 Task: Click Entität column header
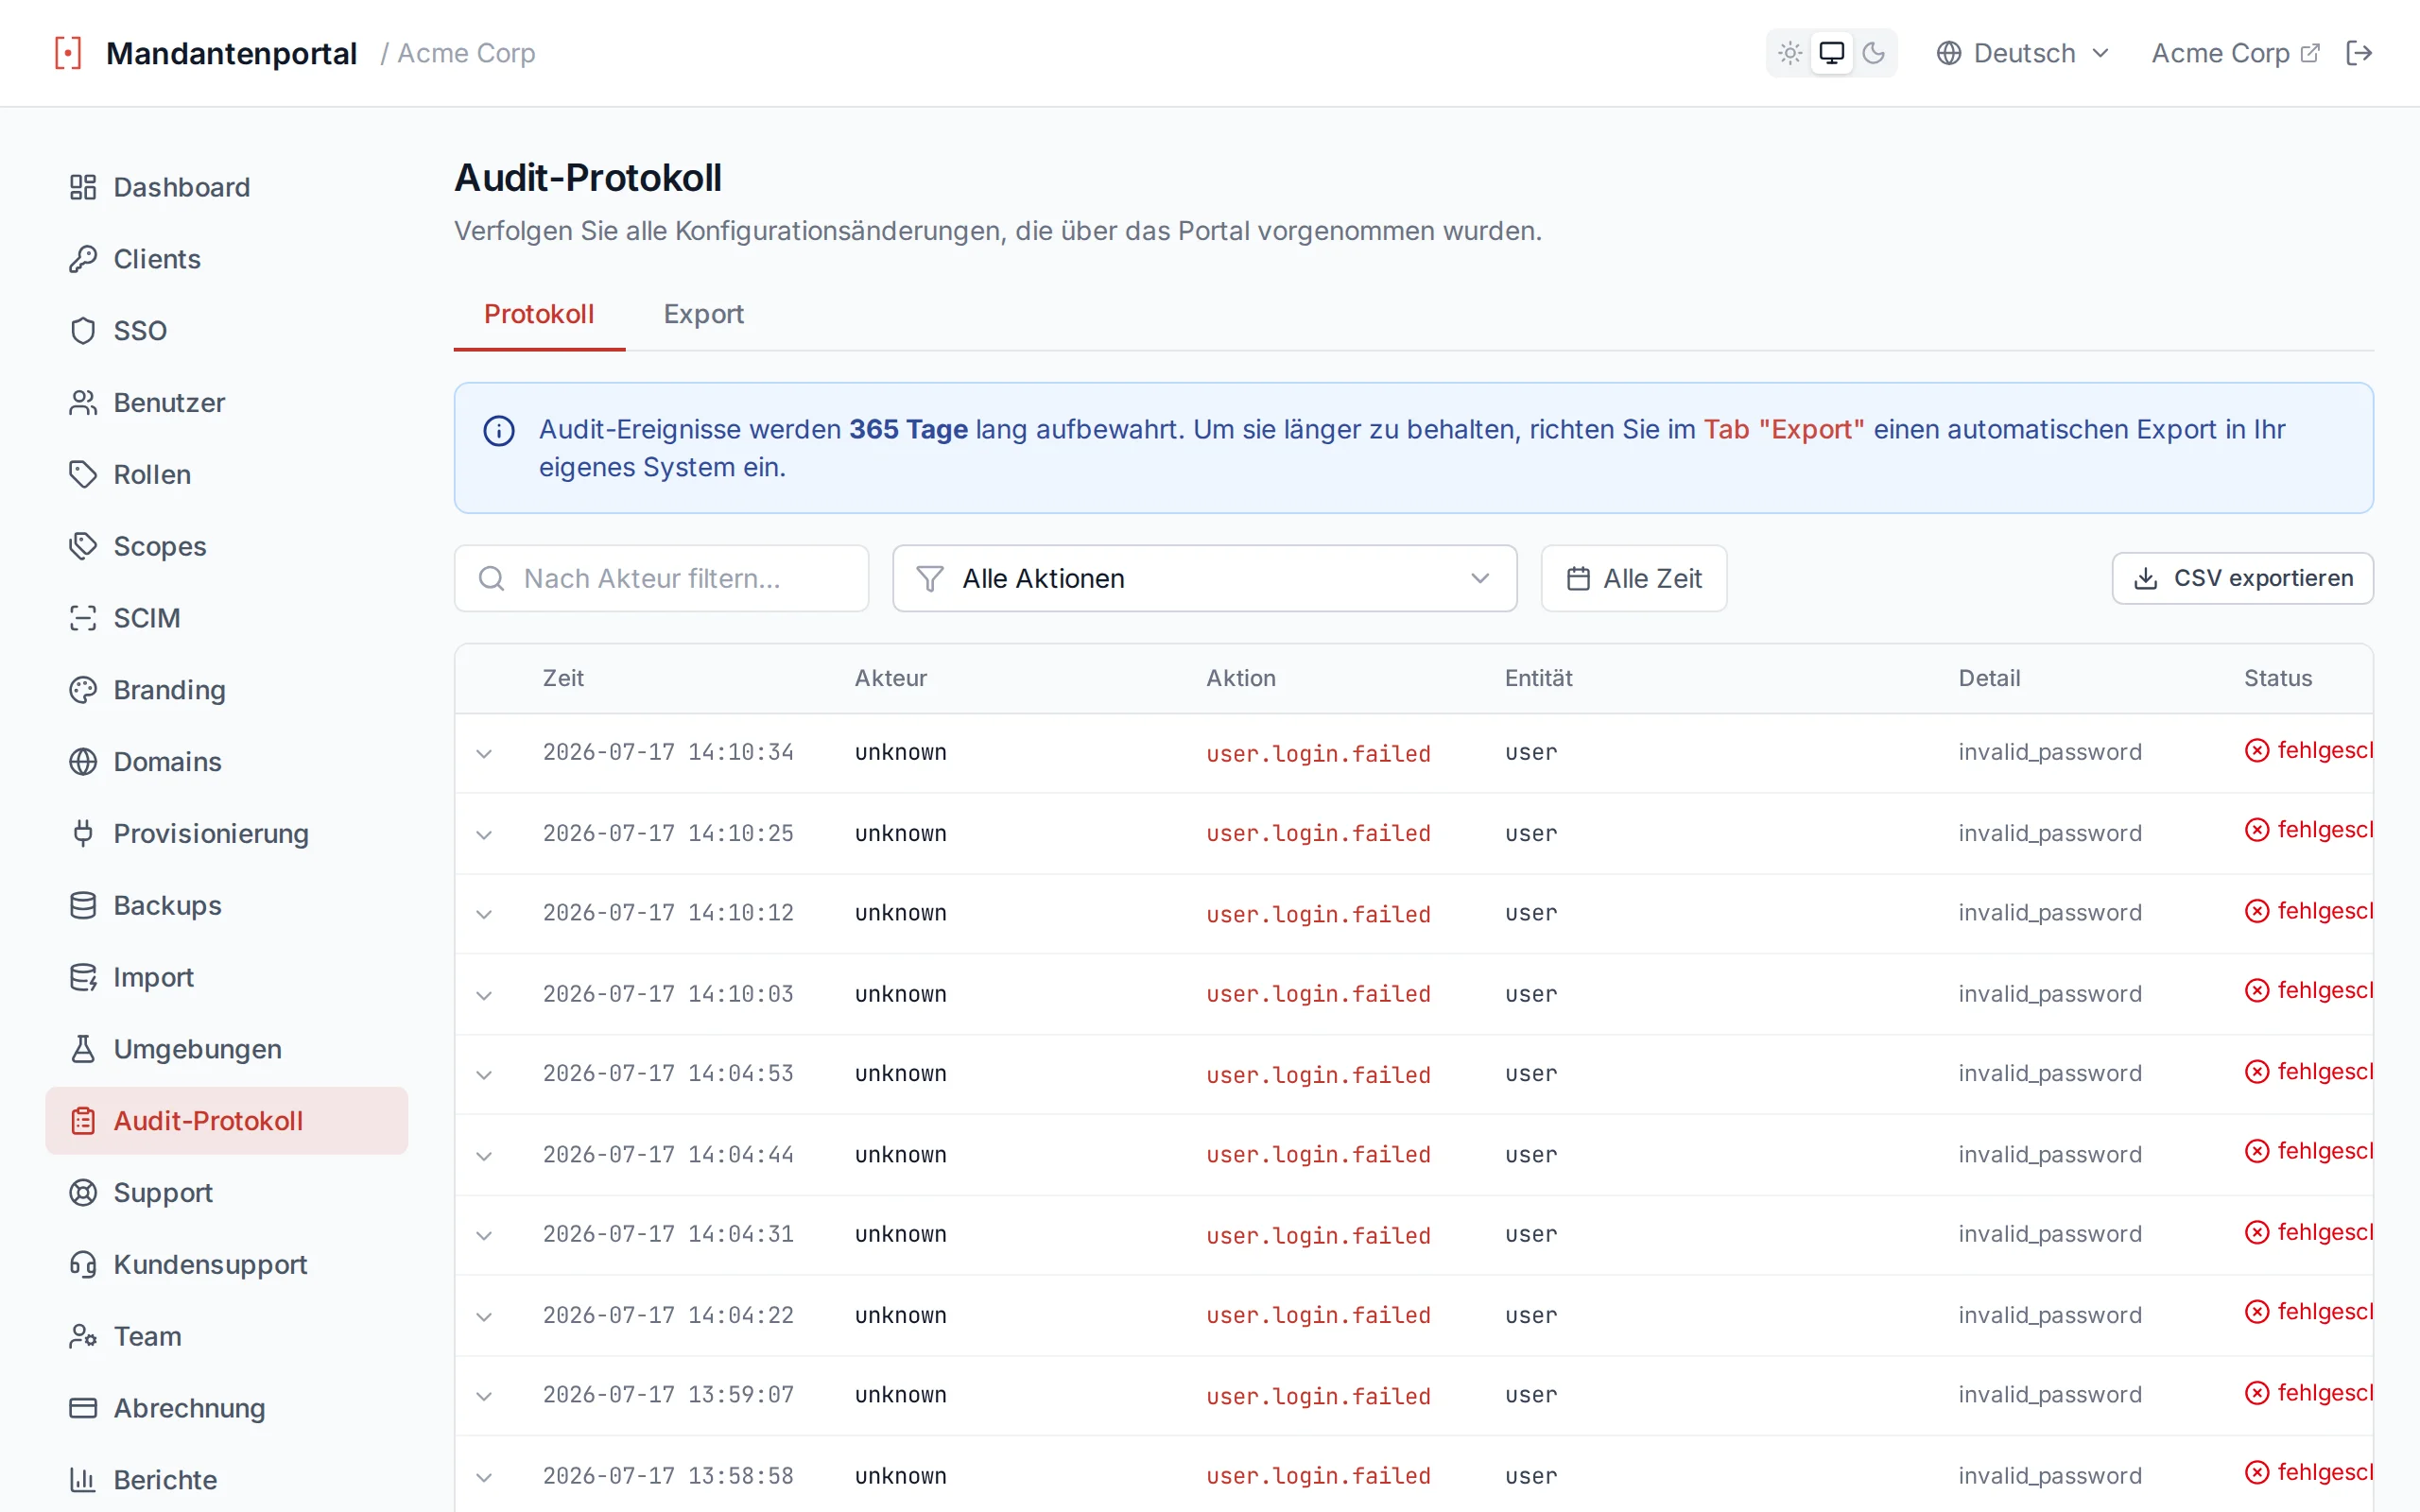[1538, 678]
